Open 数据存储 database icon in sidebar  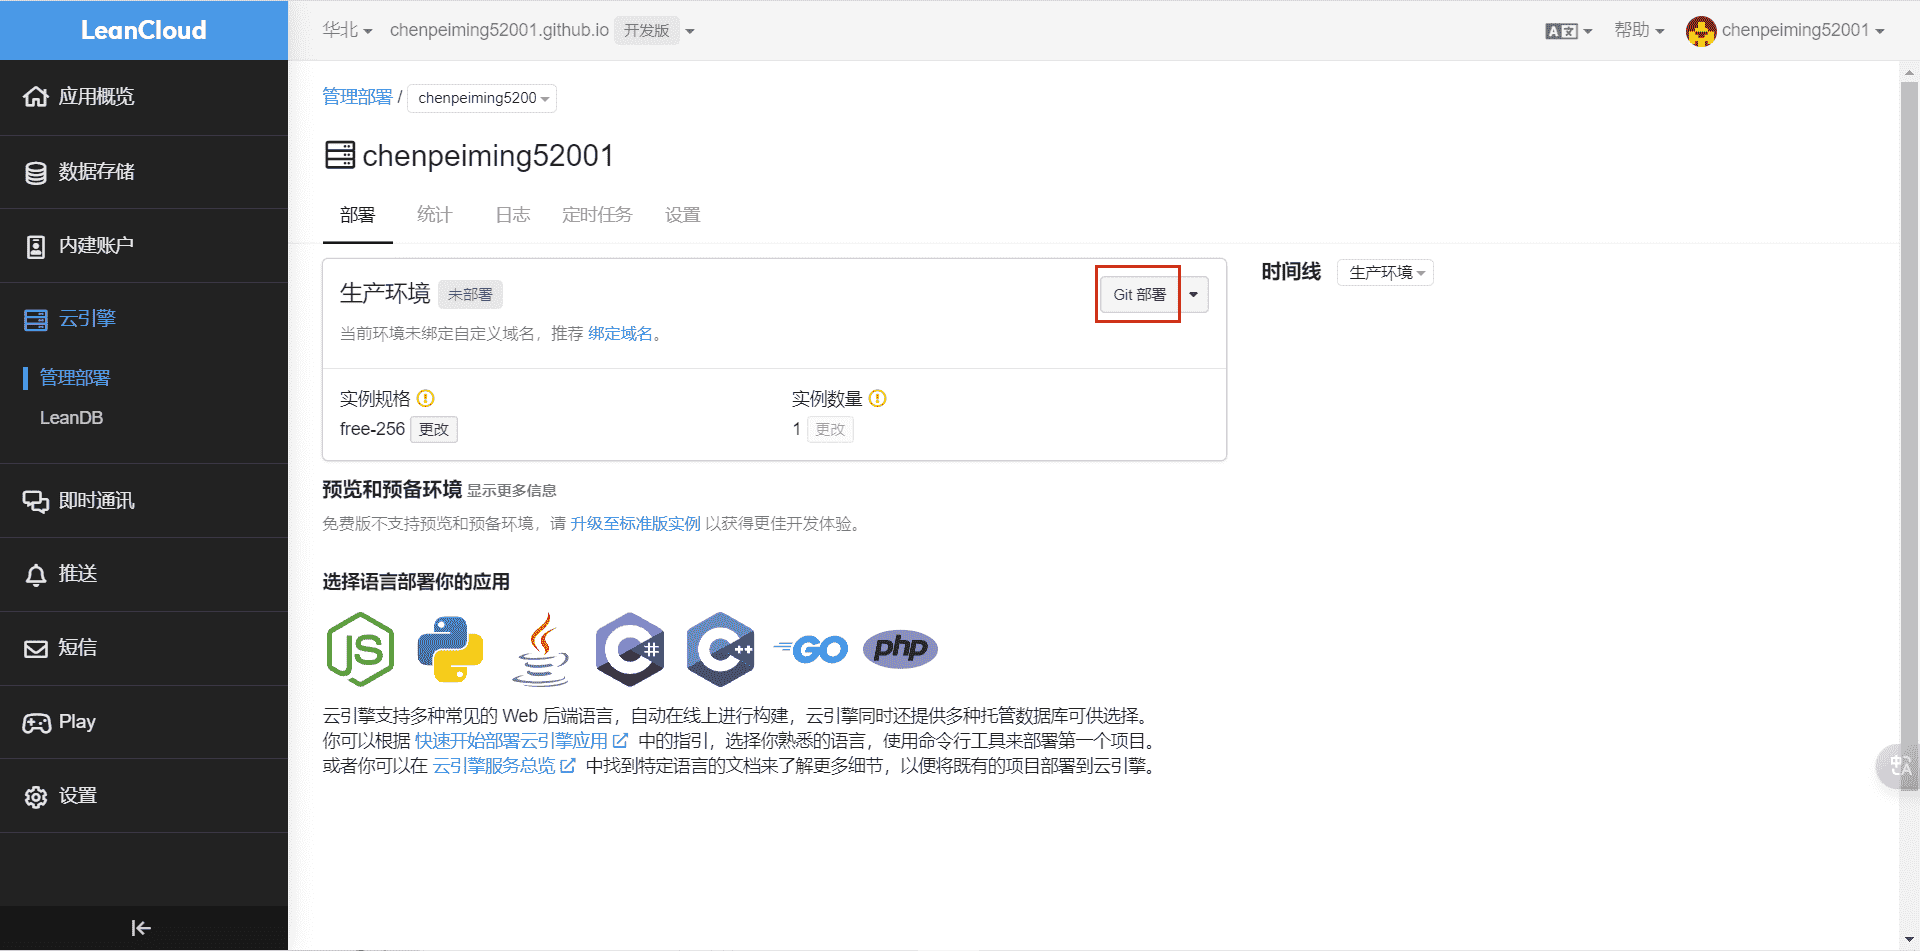[36, 173]
